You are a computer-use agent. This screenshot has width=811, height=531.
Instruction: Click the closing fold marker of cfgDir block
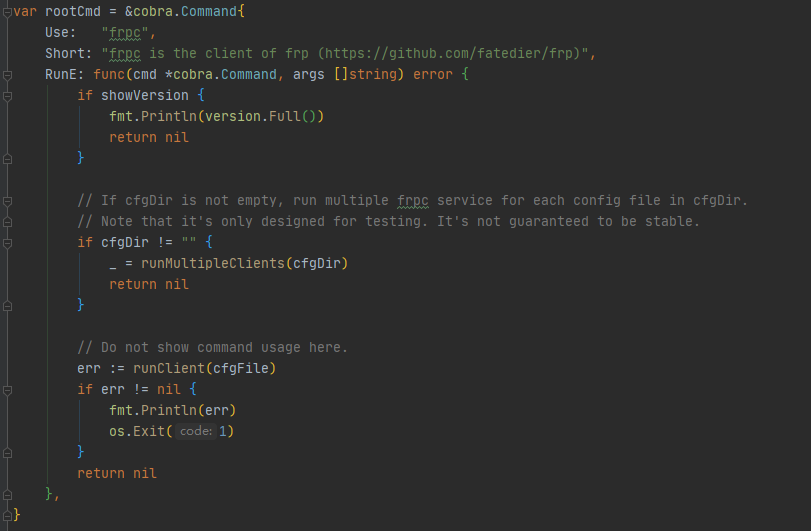(x=7, y=305)
